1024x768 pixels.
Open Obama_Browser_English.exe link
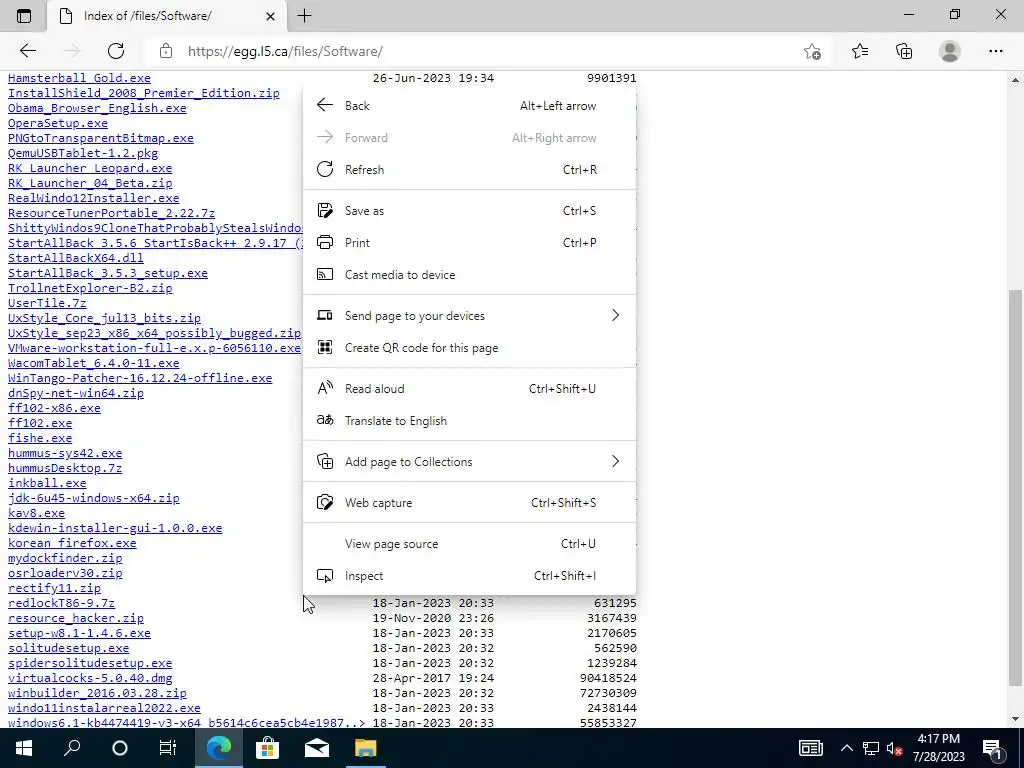click(x=97, y=108)
